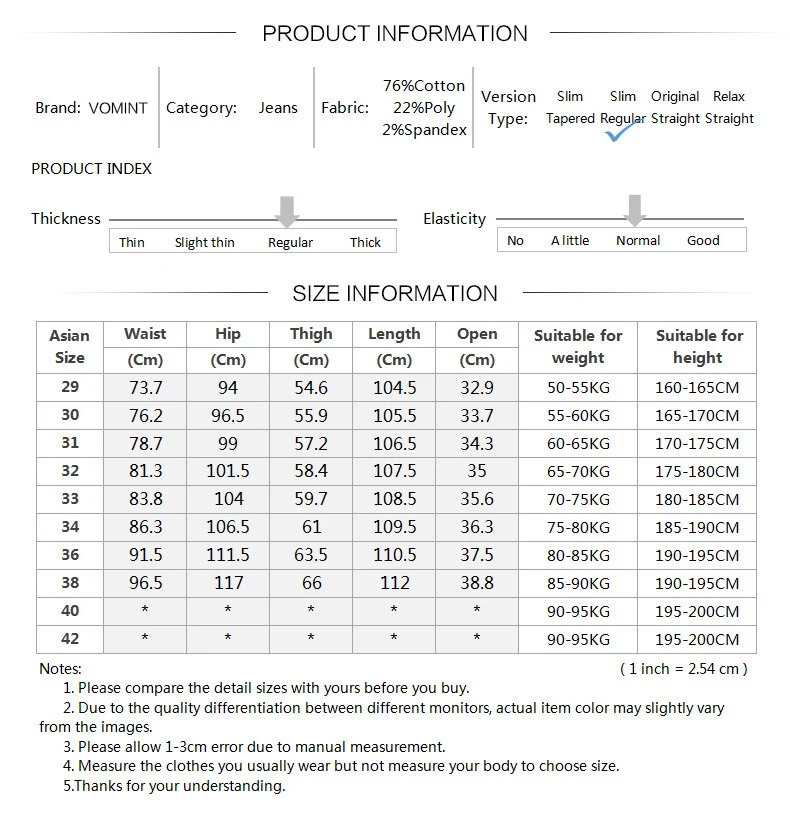Image resolution: width=790 pixels, height=814 pixels.
Task: Select the Slim Tapered version type
Action: [x=570, y=107]
